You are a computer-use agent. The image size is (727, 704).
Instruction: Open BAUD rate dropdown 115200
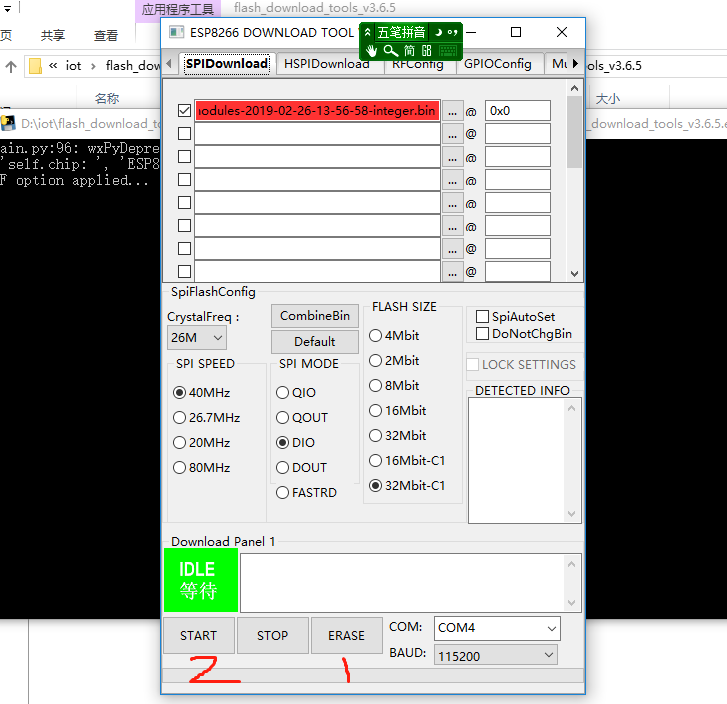[496, 655]
